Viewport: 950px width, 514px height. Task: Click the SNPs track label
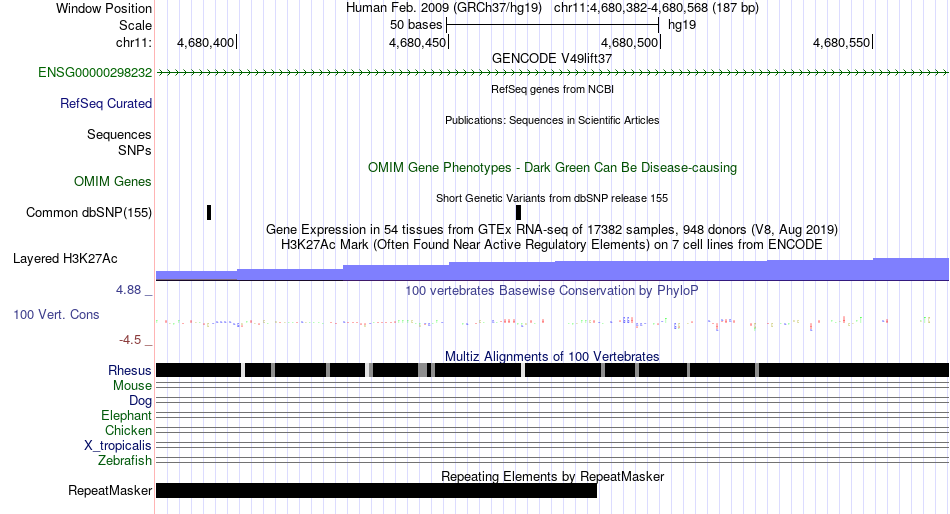tap(135, 150)
